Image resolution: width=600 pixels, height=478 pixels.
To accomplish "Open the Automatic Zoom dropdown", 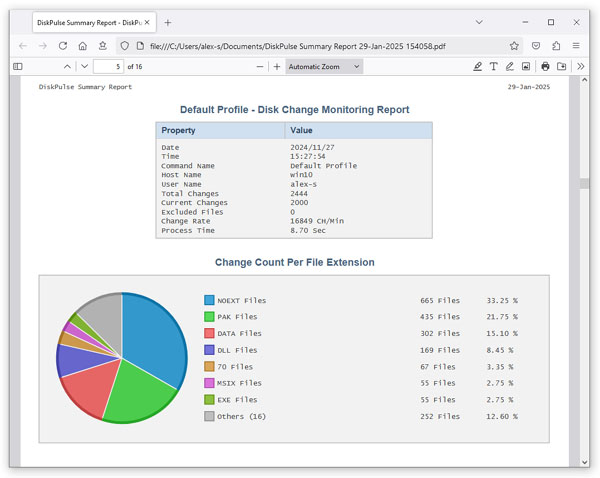I will point(324,67).
